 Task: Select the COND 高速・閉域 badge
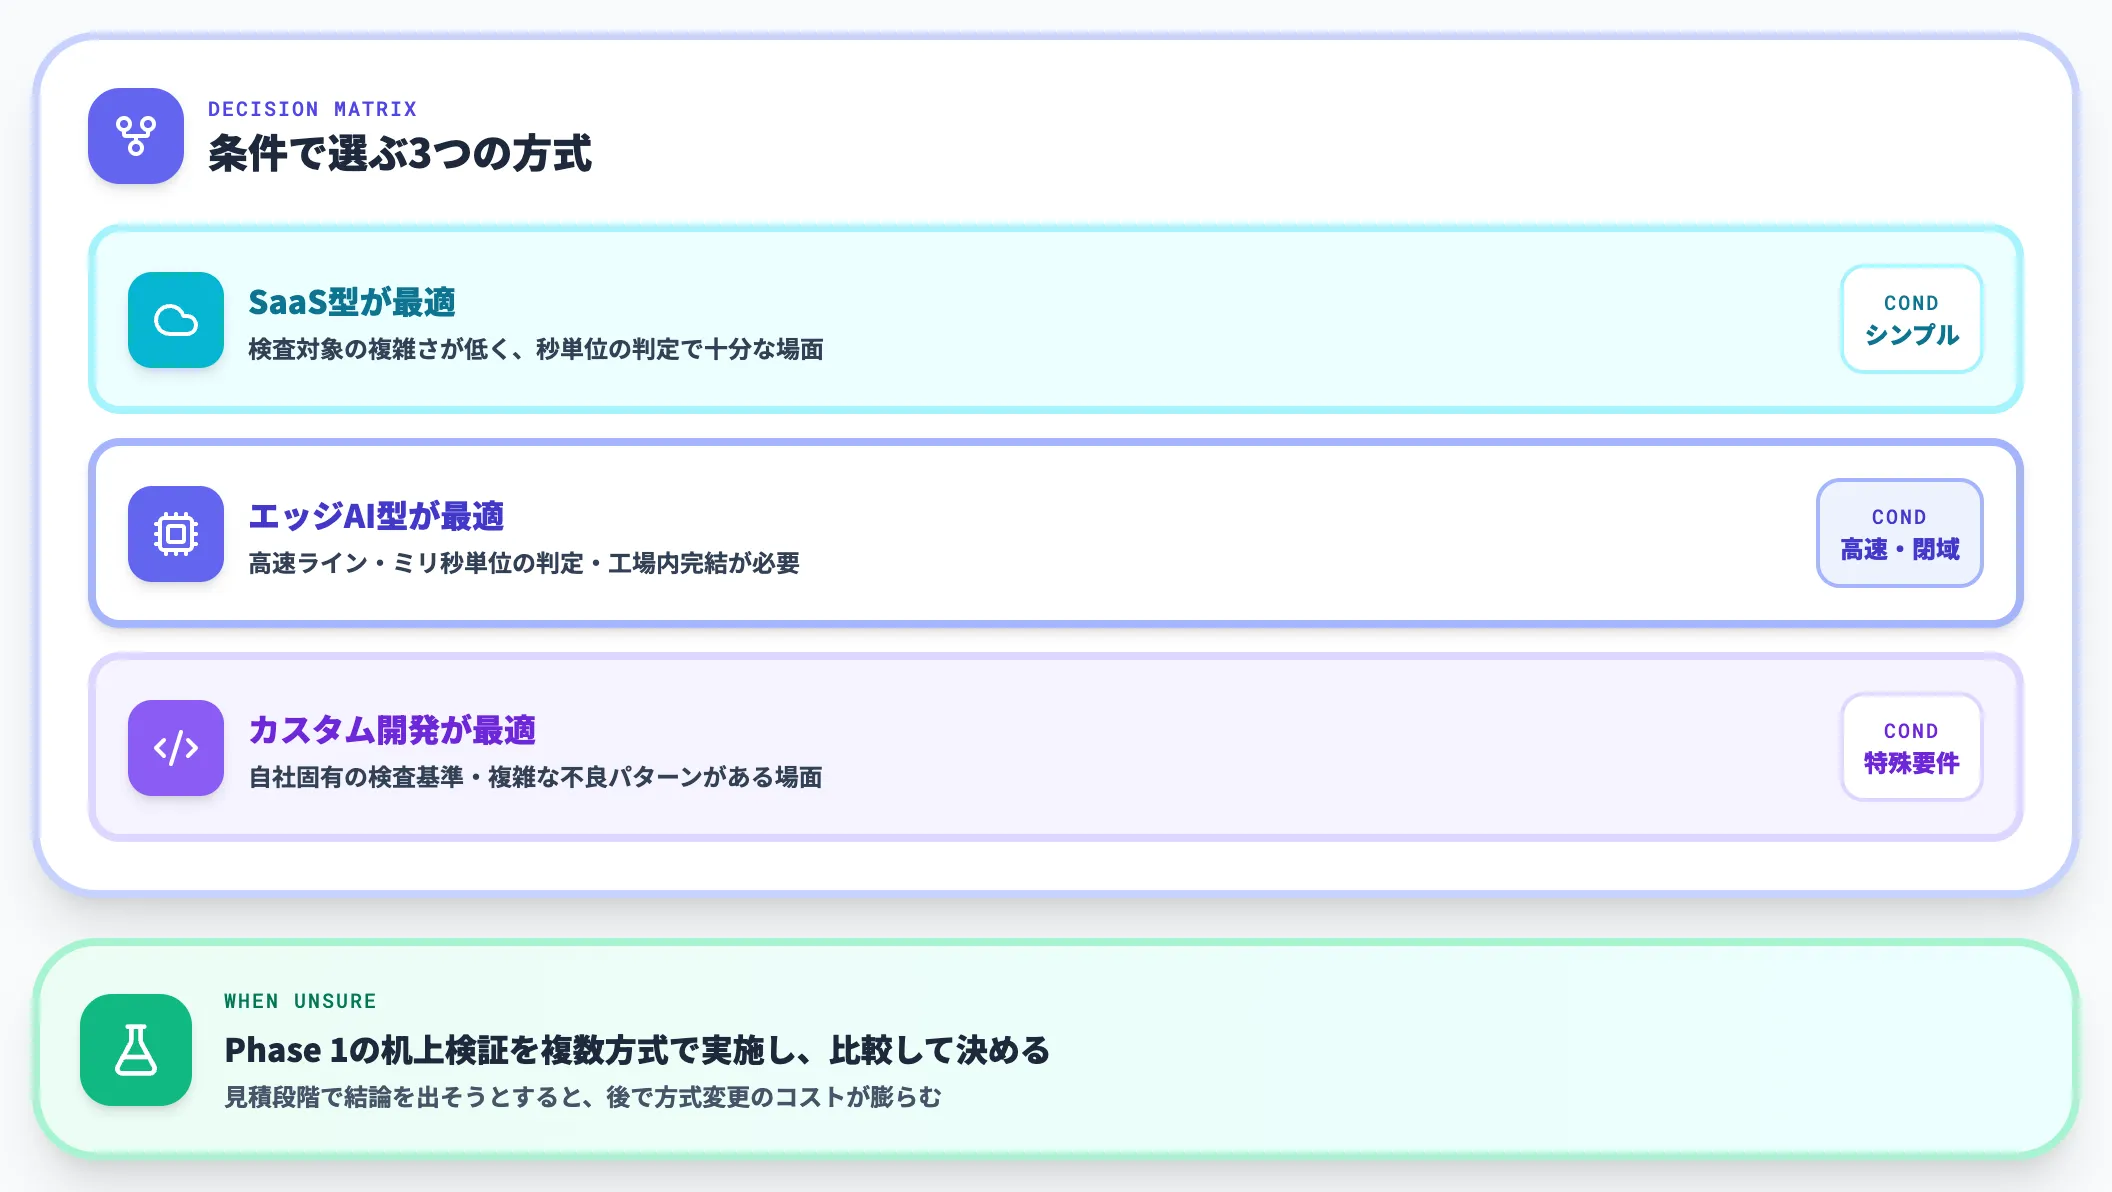tap(1899, 533)
